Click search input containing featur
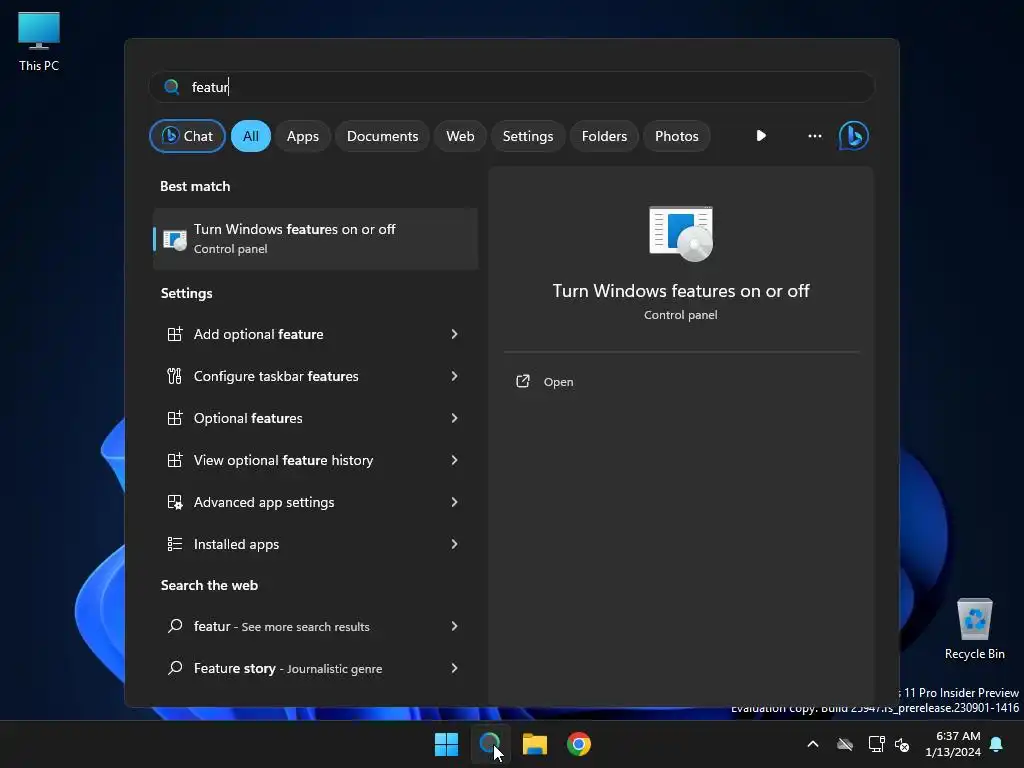This screenshot has width=1024, height=768. click(512, 87)
